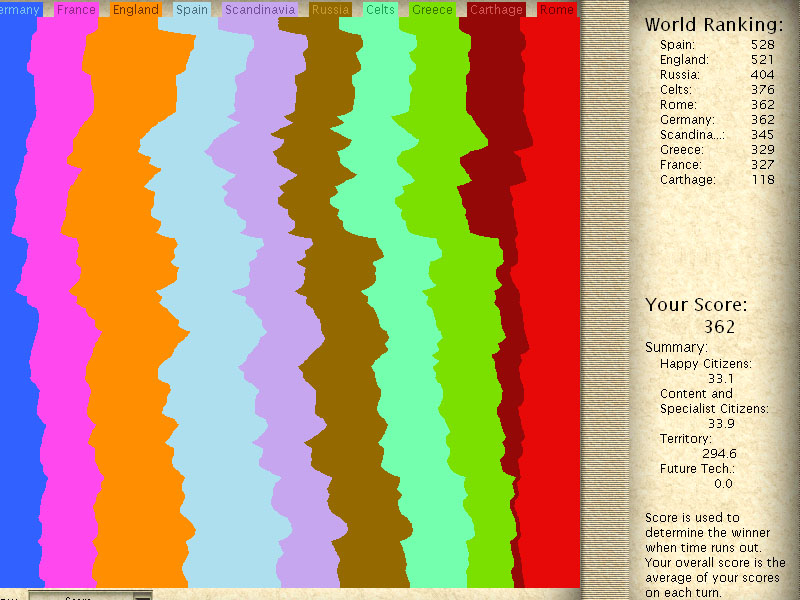Click the Germany label above the graph
The width and height of the screenshot is (800, 600).
21,10
